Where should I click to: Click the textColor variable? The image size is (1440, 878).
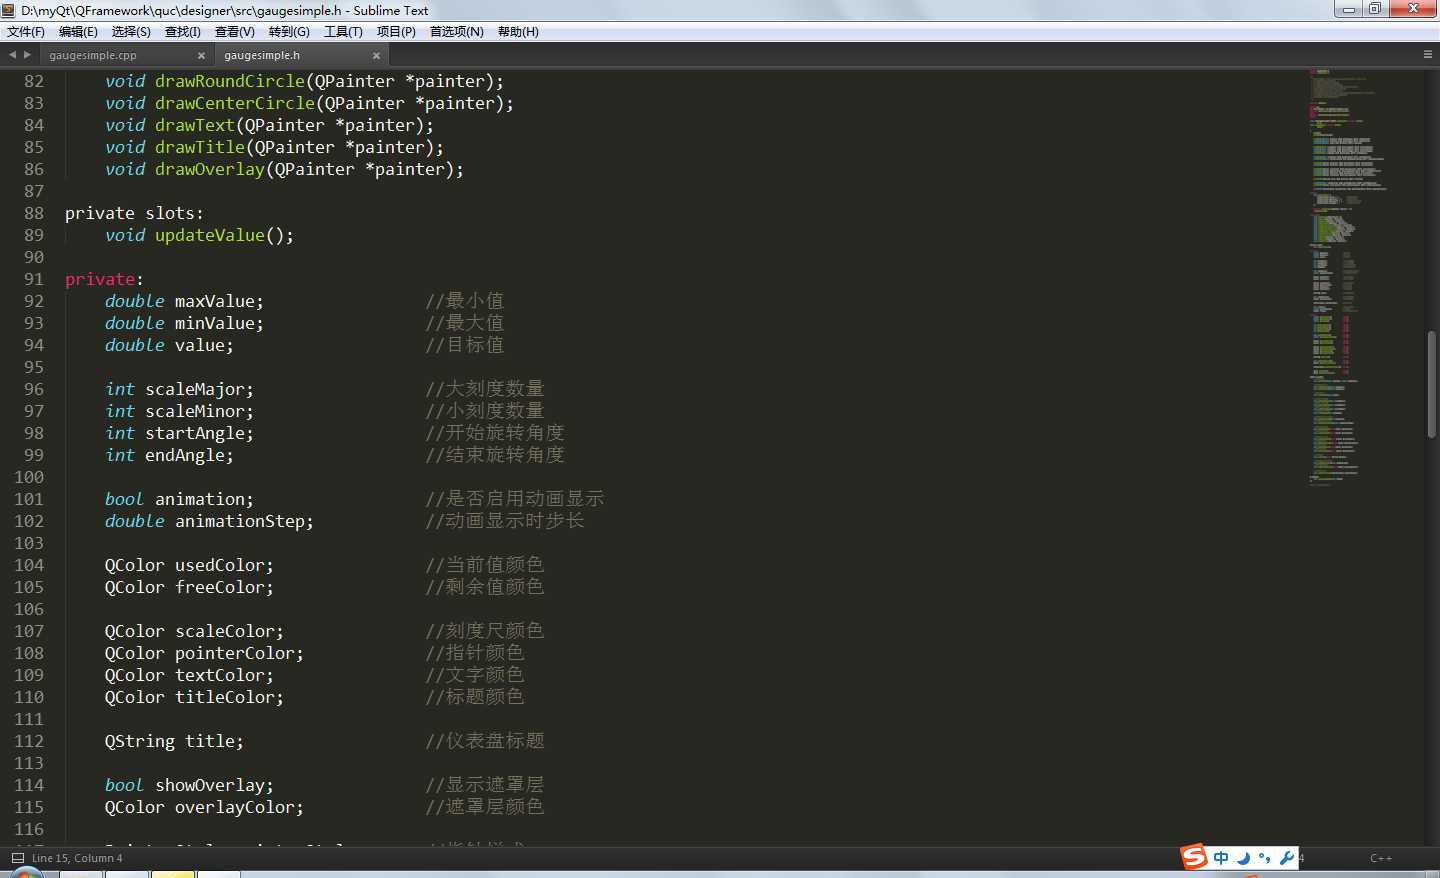(220, 675)
